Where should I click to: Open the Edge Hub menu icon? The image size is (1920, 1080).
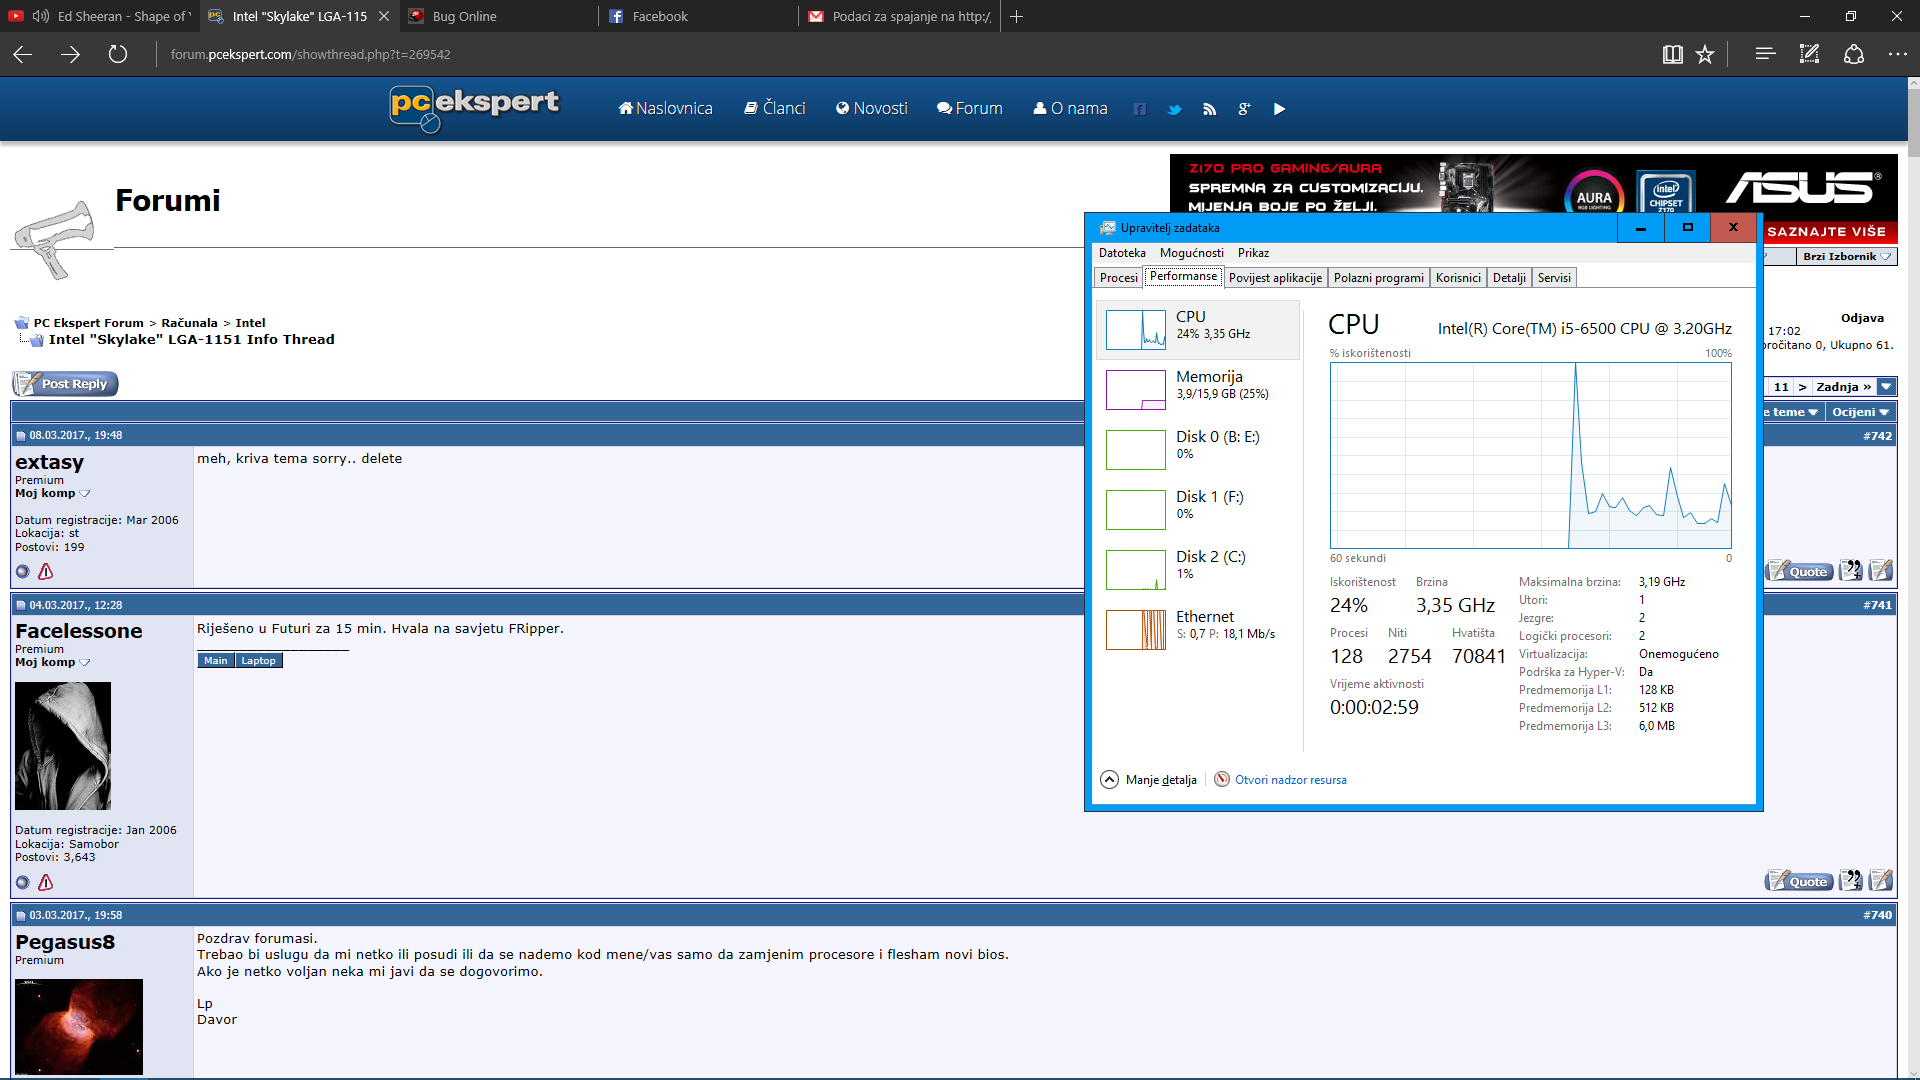click(1765, 55)
